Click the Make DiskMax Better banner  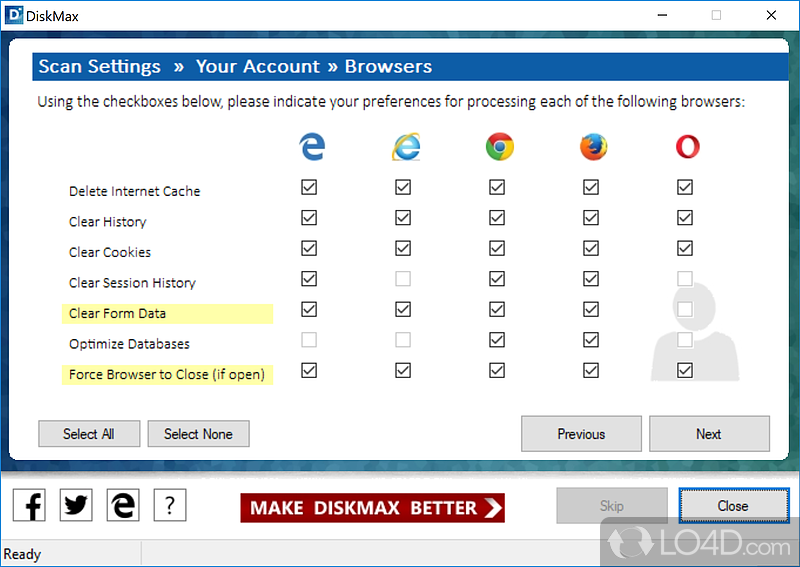point(372,507)
